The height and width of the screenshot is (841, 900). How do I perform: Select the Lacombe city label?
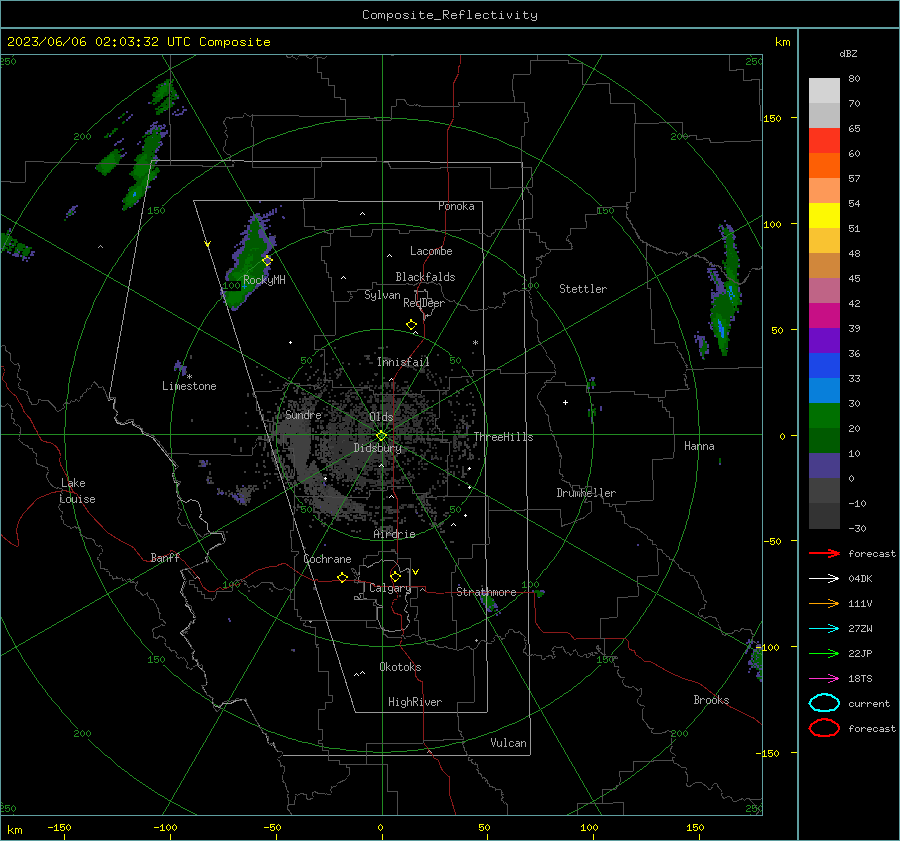click(431, 251)
